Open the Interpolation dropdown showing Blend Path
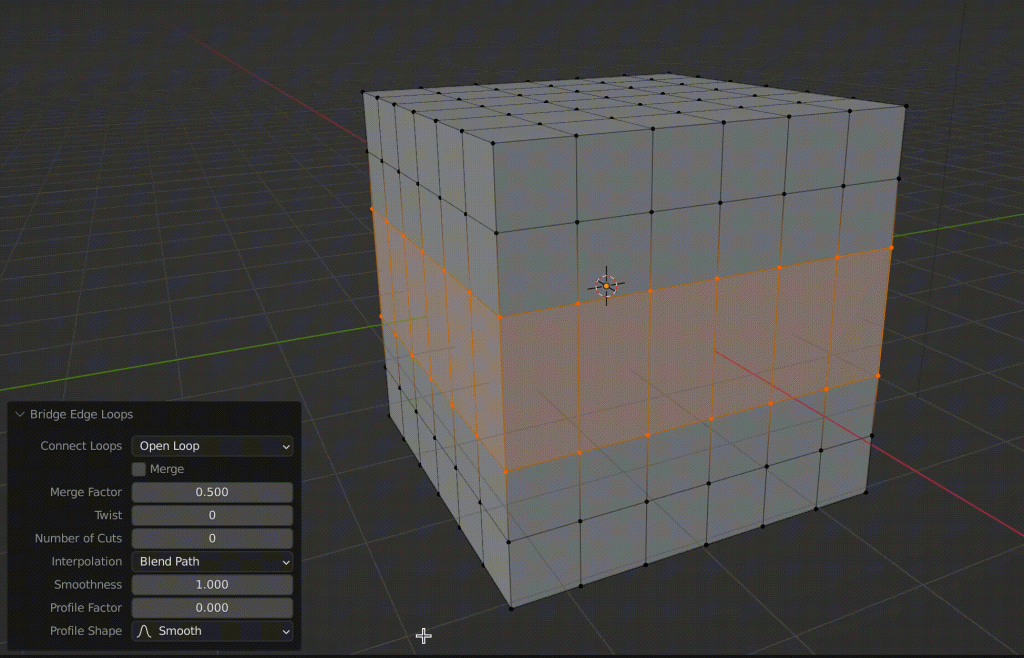The width and height of the screenshot is (1024, 658). [212, 561]
